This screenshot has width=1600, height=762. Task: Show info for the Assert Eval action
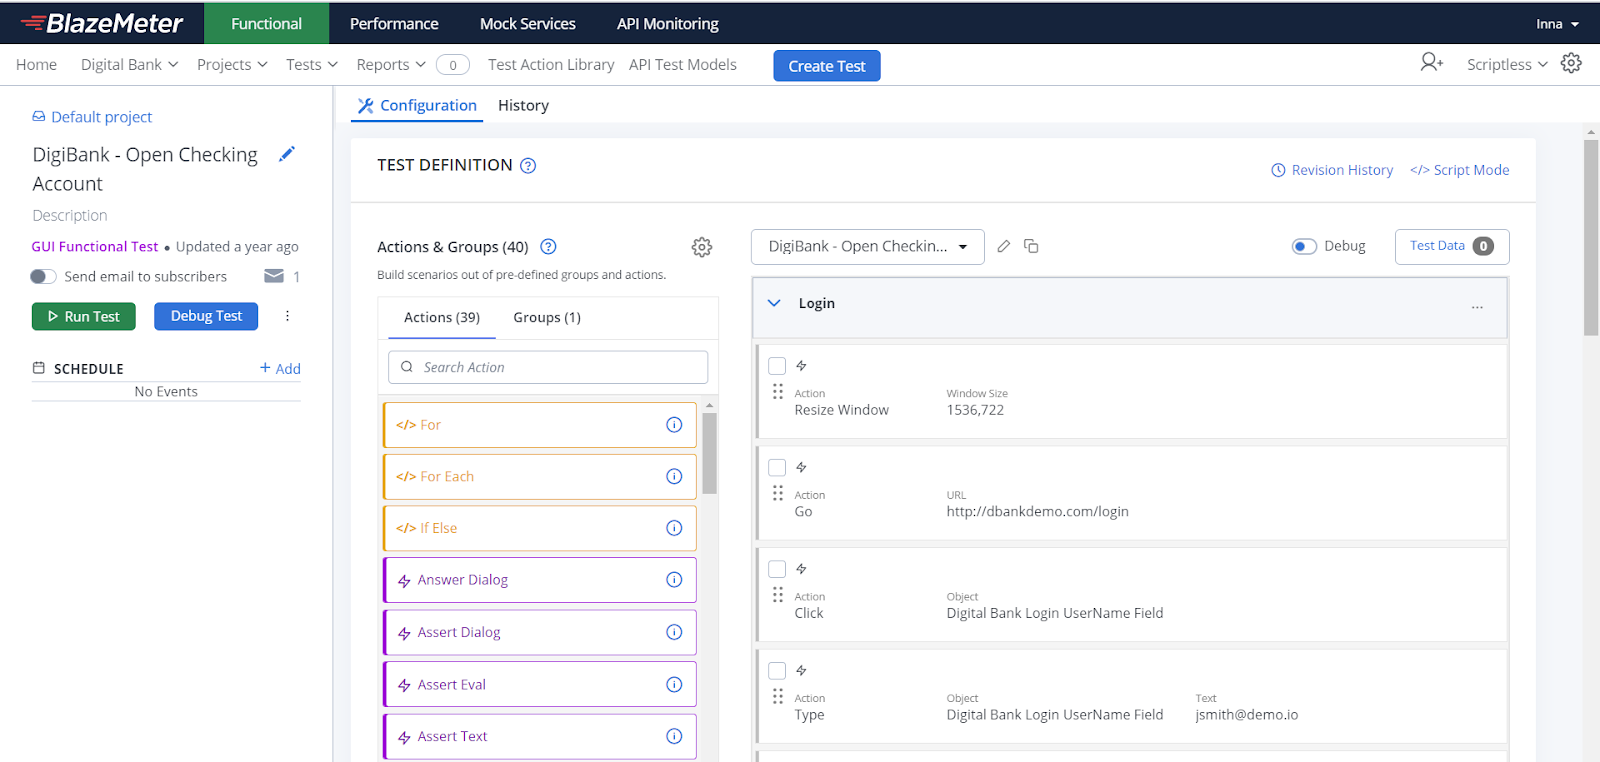(674, 685)
